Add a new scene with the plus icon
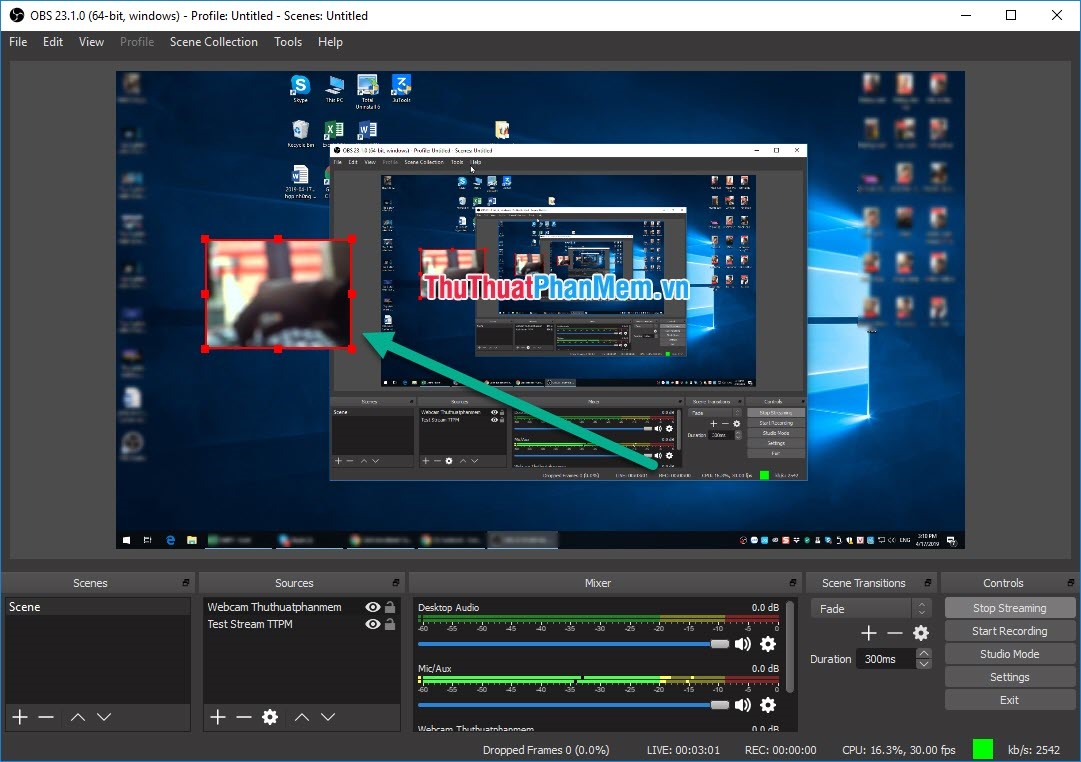 (19, 716)
